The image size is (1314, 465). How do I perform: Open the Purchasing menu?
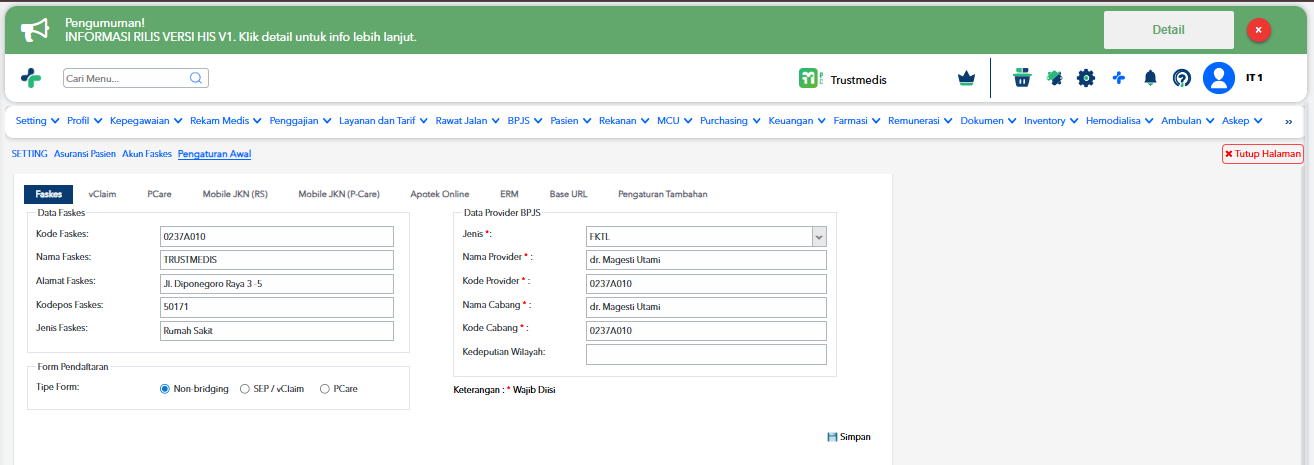(731, 121)
